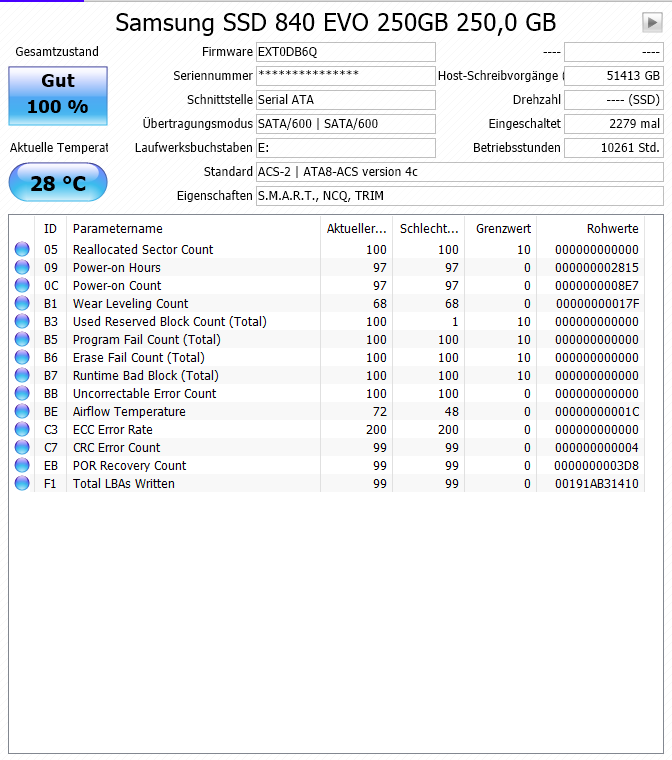Select the POR Recovery Count parameter name

129,465
